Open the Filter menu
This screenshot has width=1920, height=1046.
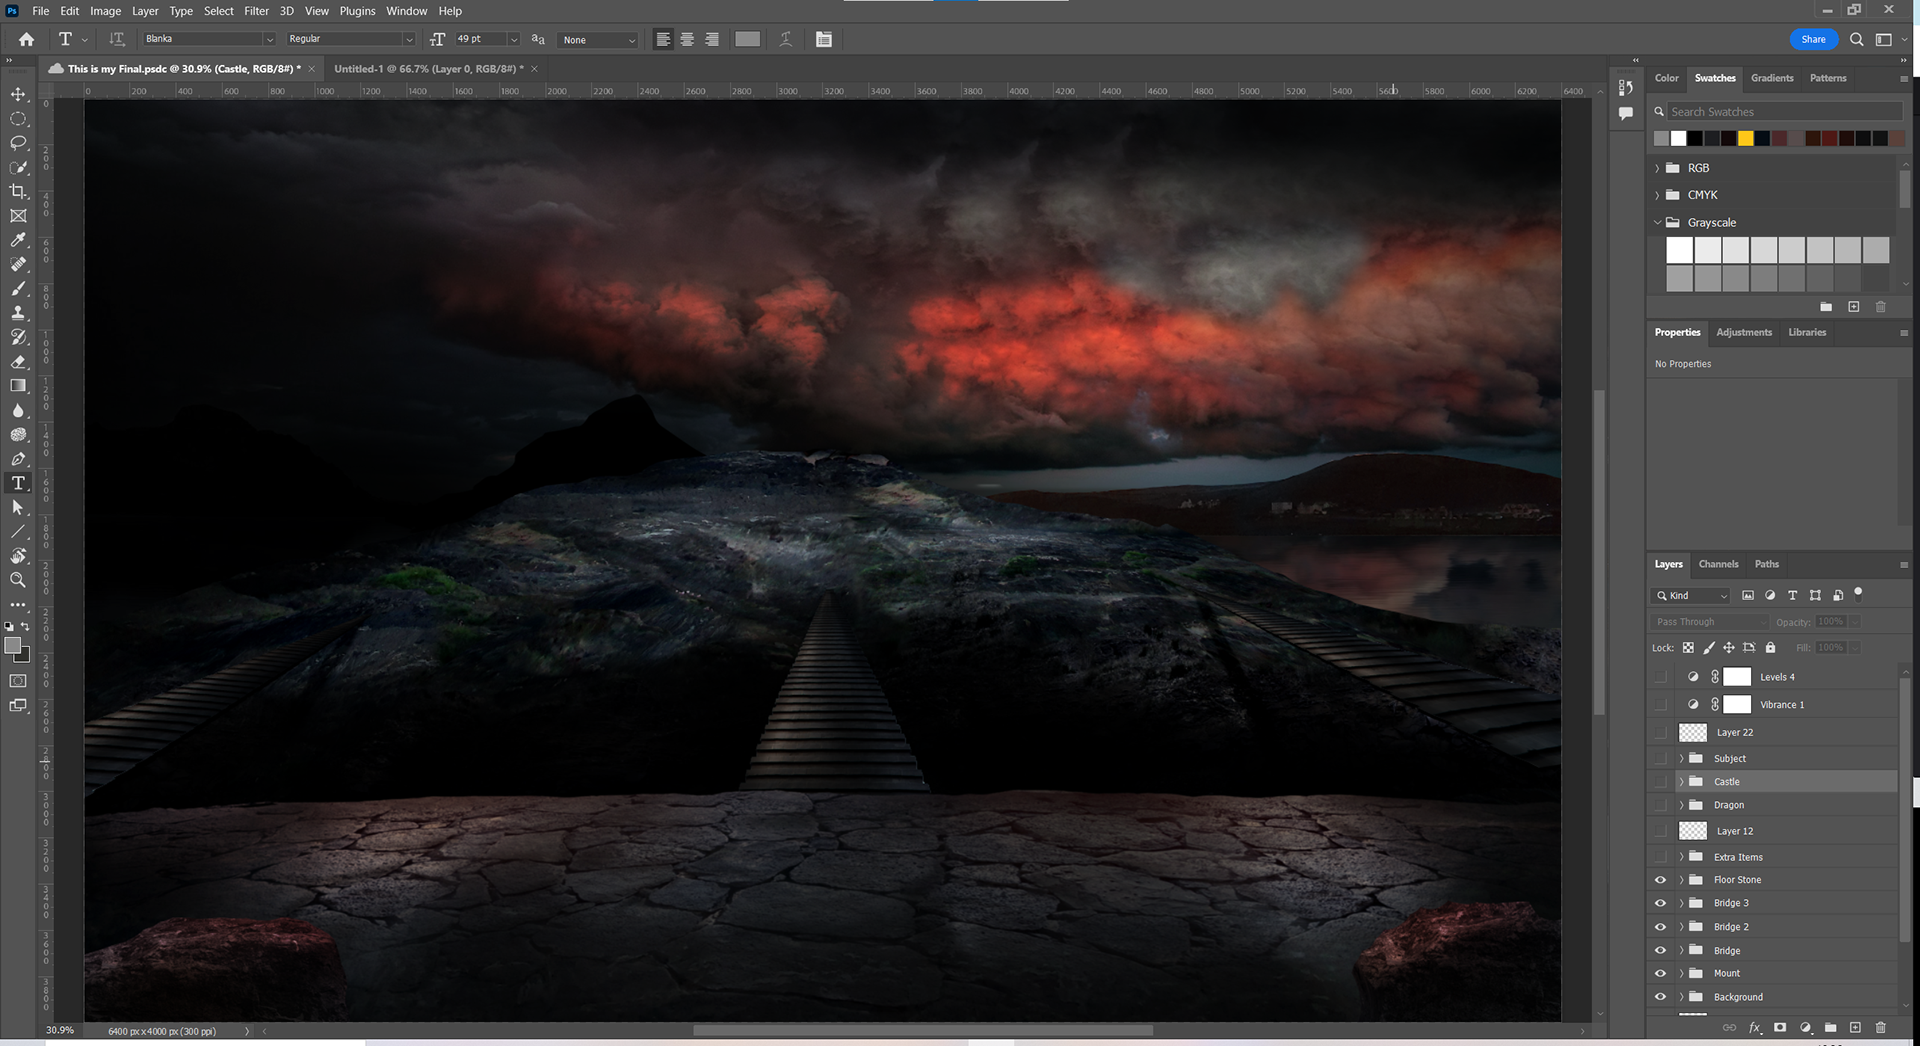256,11
